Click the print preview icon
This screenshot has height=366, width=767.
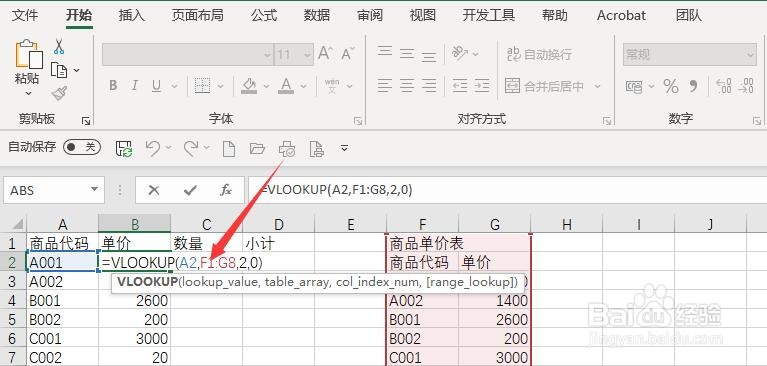(x=317, y=148)
